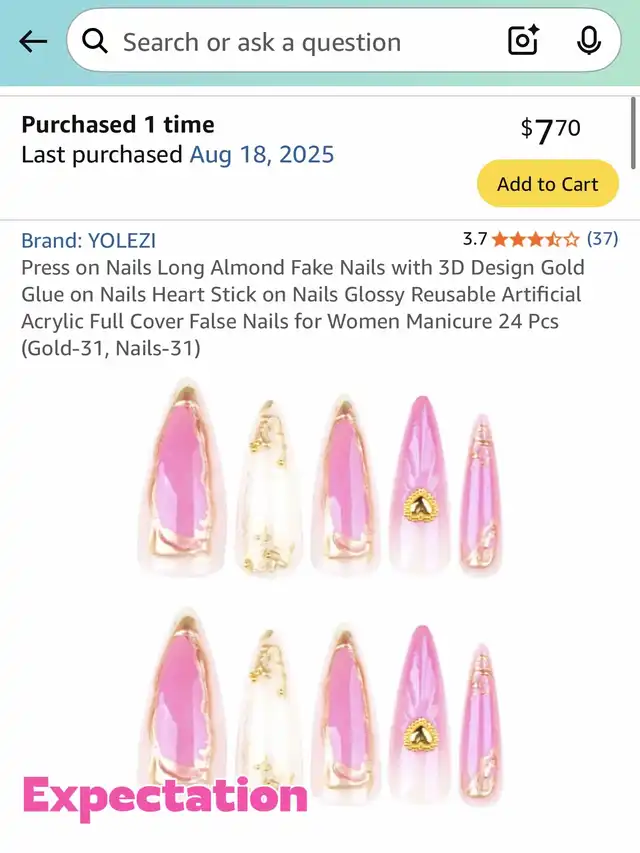Screen dimensions: 640x853
Task: Open the Brand: YOLEZI link
Action: pos(89,240)
